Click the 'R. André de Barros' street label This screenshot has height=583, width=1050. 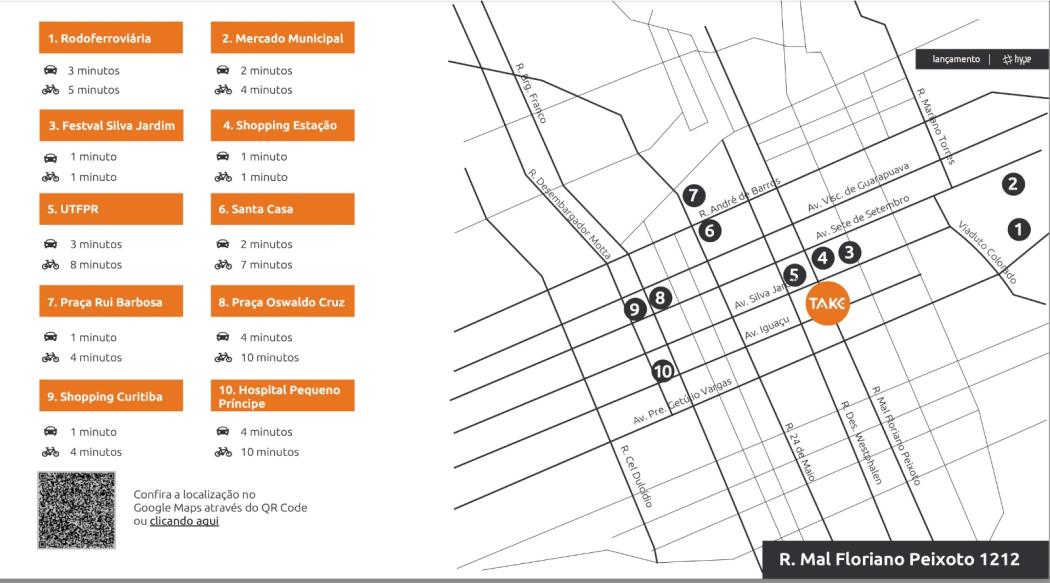tap(739, 198)
